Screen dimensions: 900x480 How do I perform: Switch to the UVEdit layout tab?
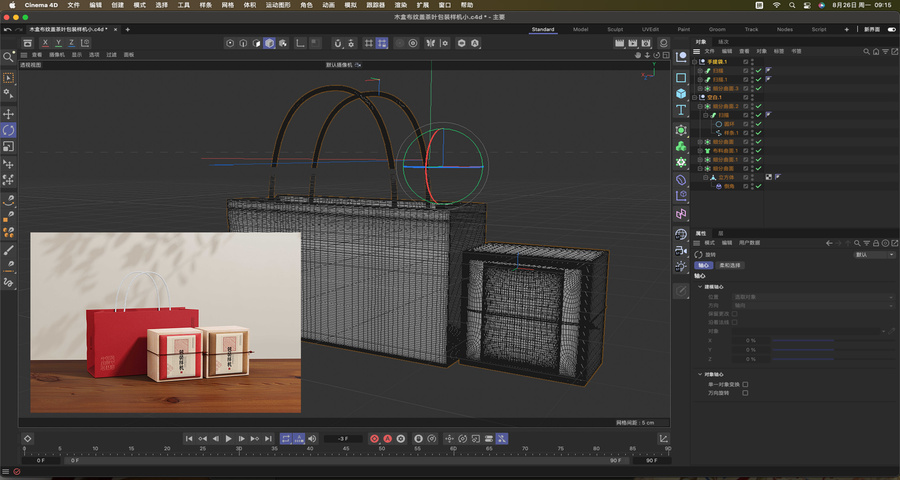click(650, 29)
